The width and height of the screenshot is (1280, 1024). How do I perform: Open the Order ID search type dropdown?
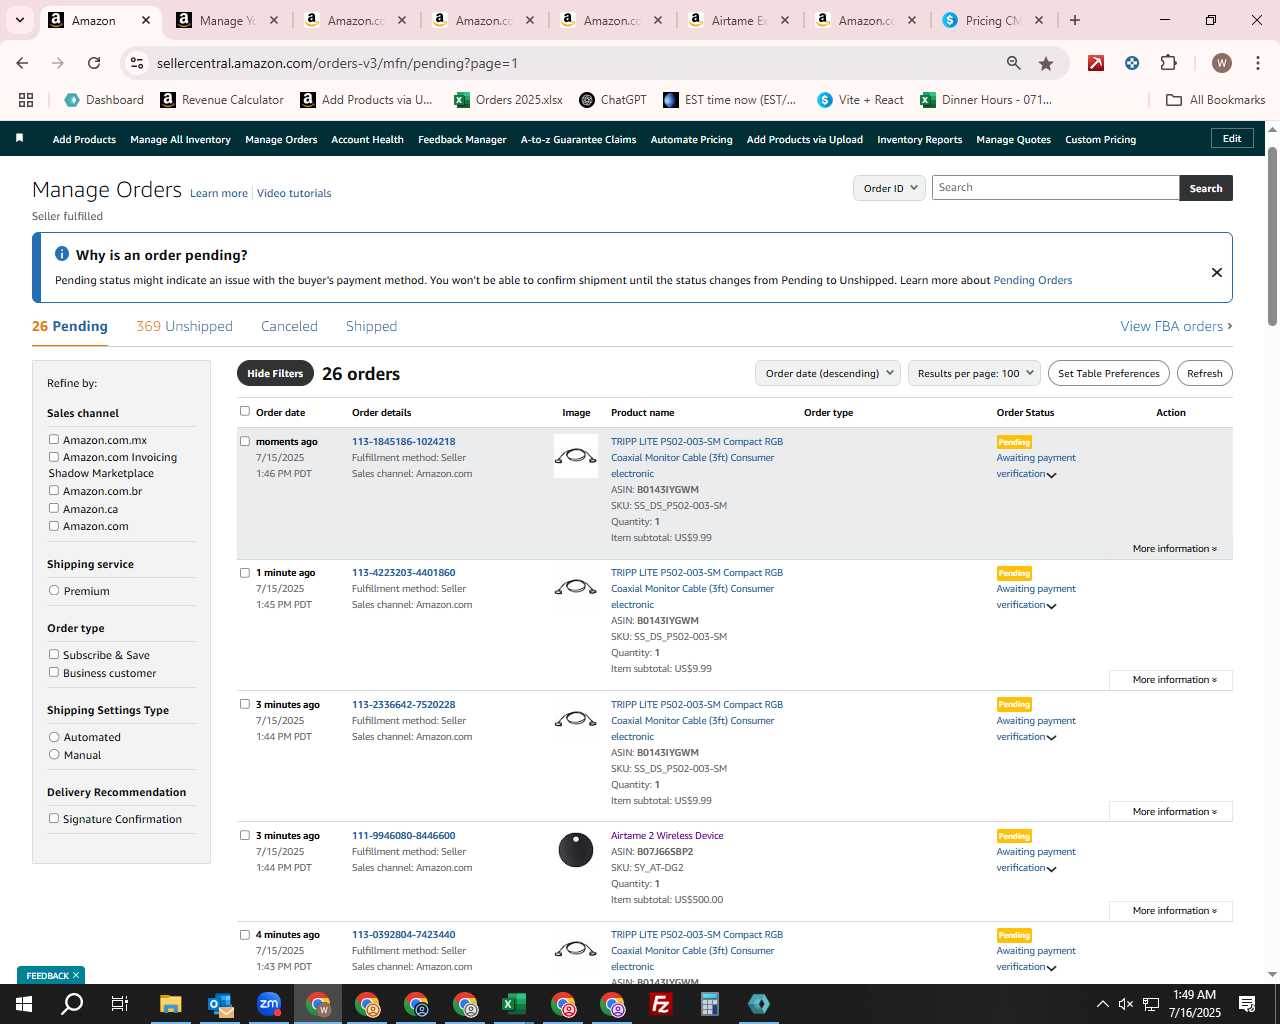coord(889,188)
